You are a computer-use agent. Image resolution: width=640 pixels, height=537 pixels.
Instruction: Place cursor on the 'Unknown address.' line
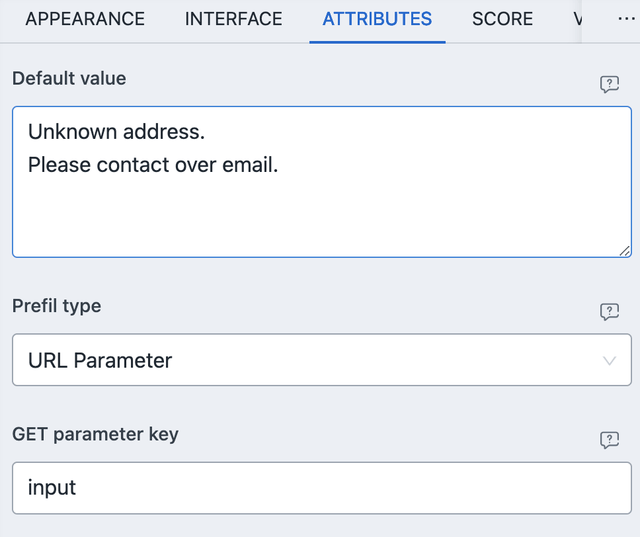[x=116, y=131]
